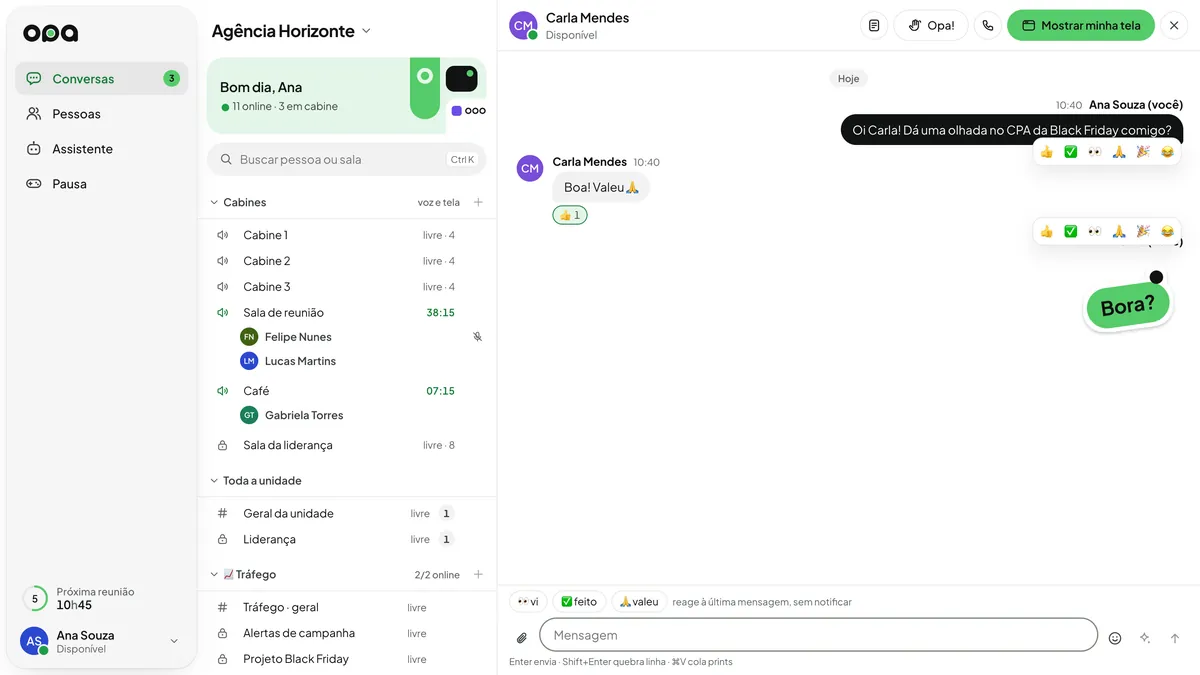Image resolution: width=1200 pixels, height=675 pixels.
Task: Click the "Mostrar minha tela" button
Action: click(1081, 26)
